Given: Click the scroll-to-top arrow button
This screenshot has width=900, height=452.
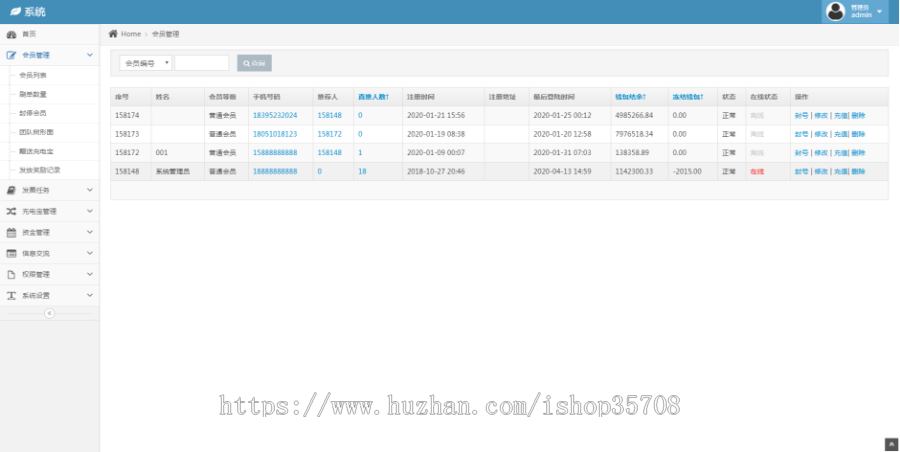Looking at the screenshot, I should 891,444.
